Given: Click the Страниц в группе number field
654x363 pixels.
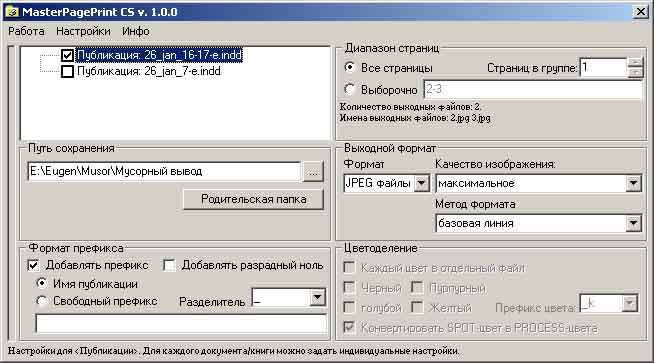Looking at the screenshot, I should pos(603,68).
